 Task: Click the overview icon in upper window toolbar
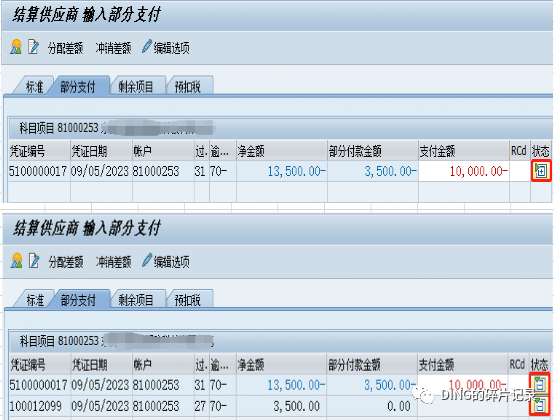tap(16, 47)
